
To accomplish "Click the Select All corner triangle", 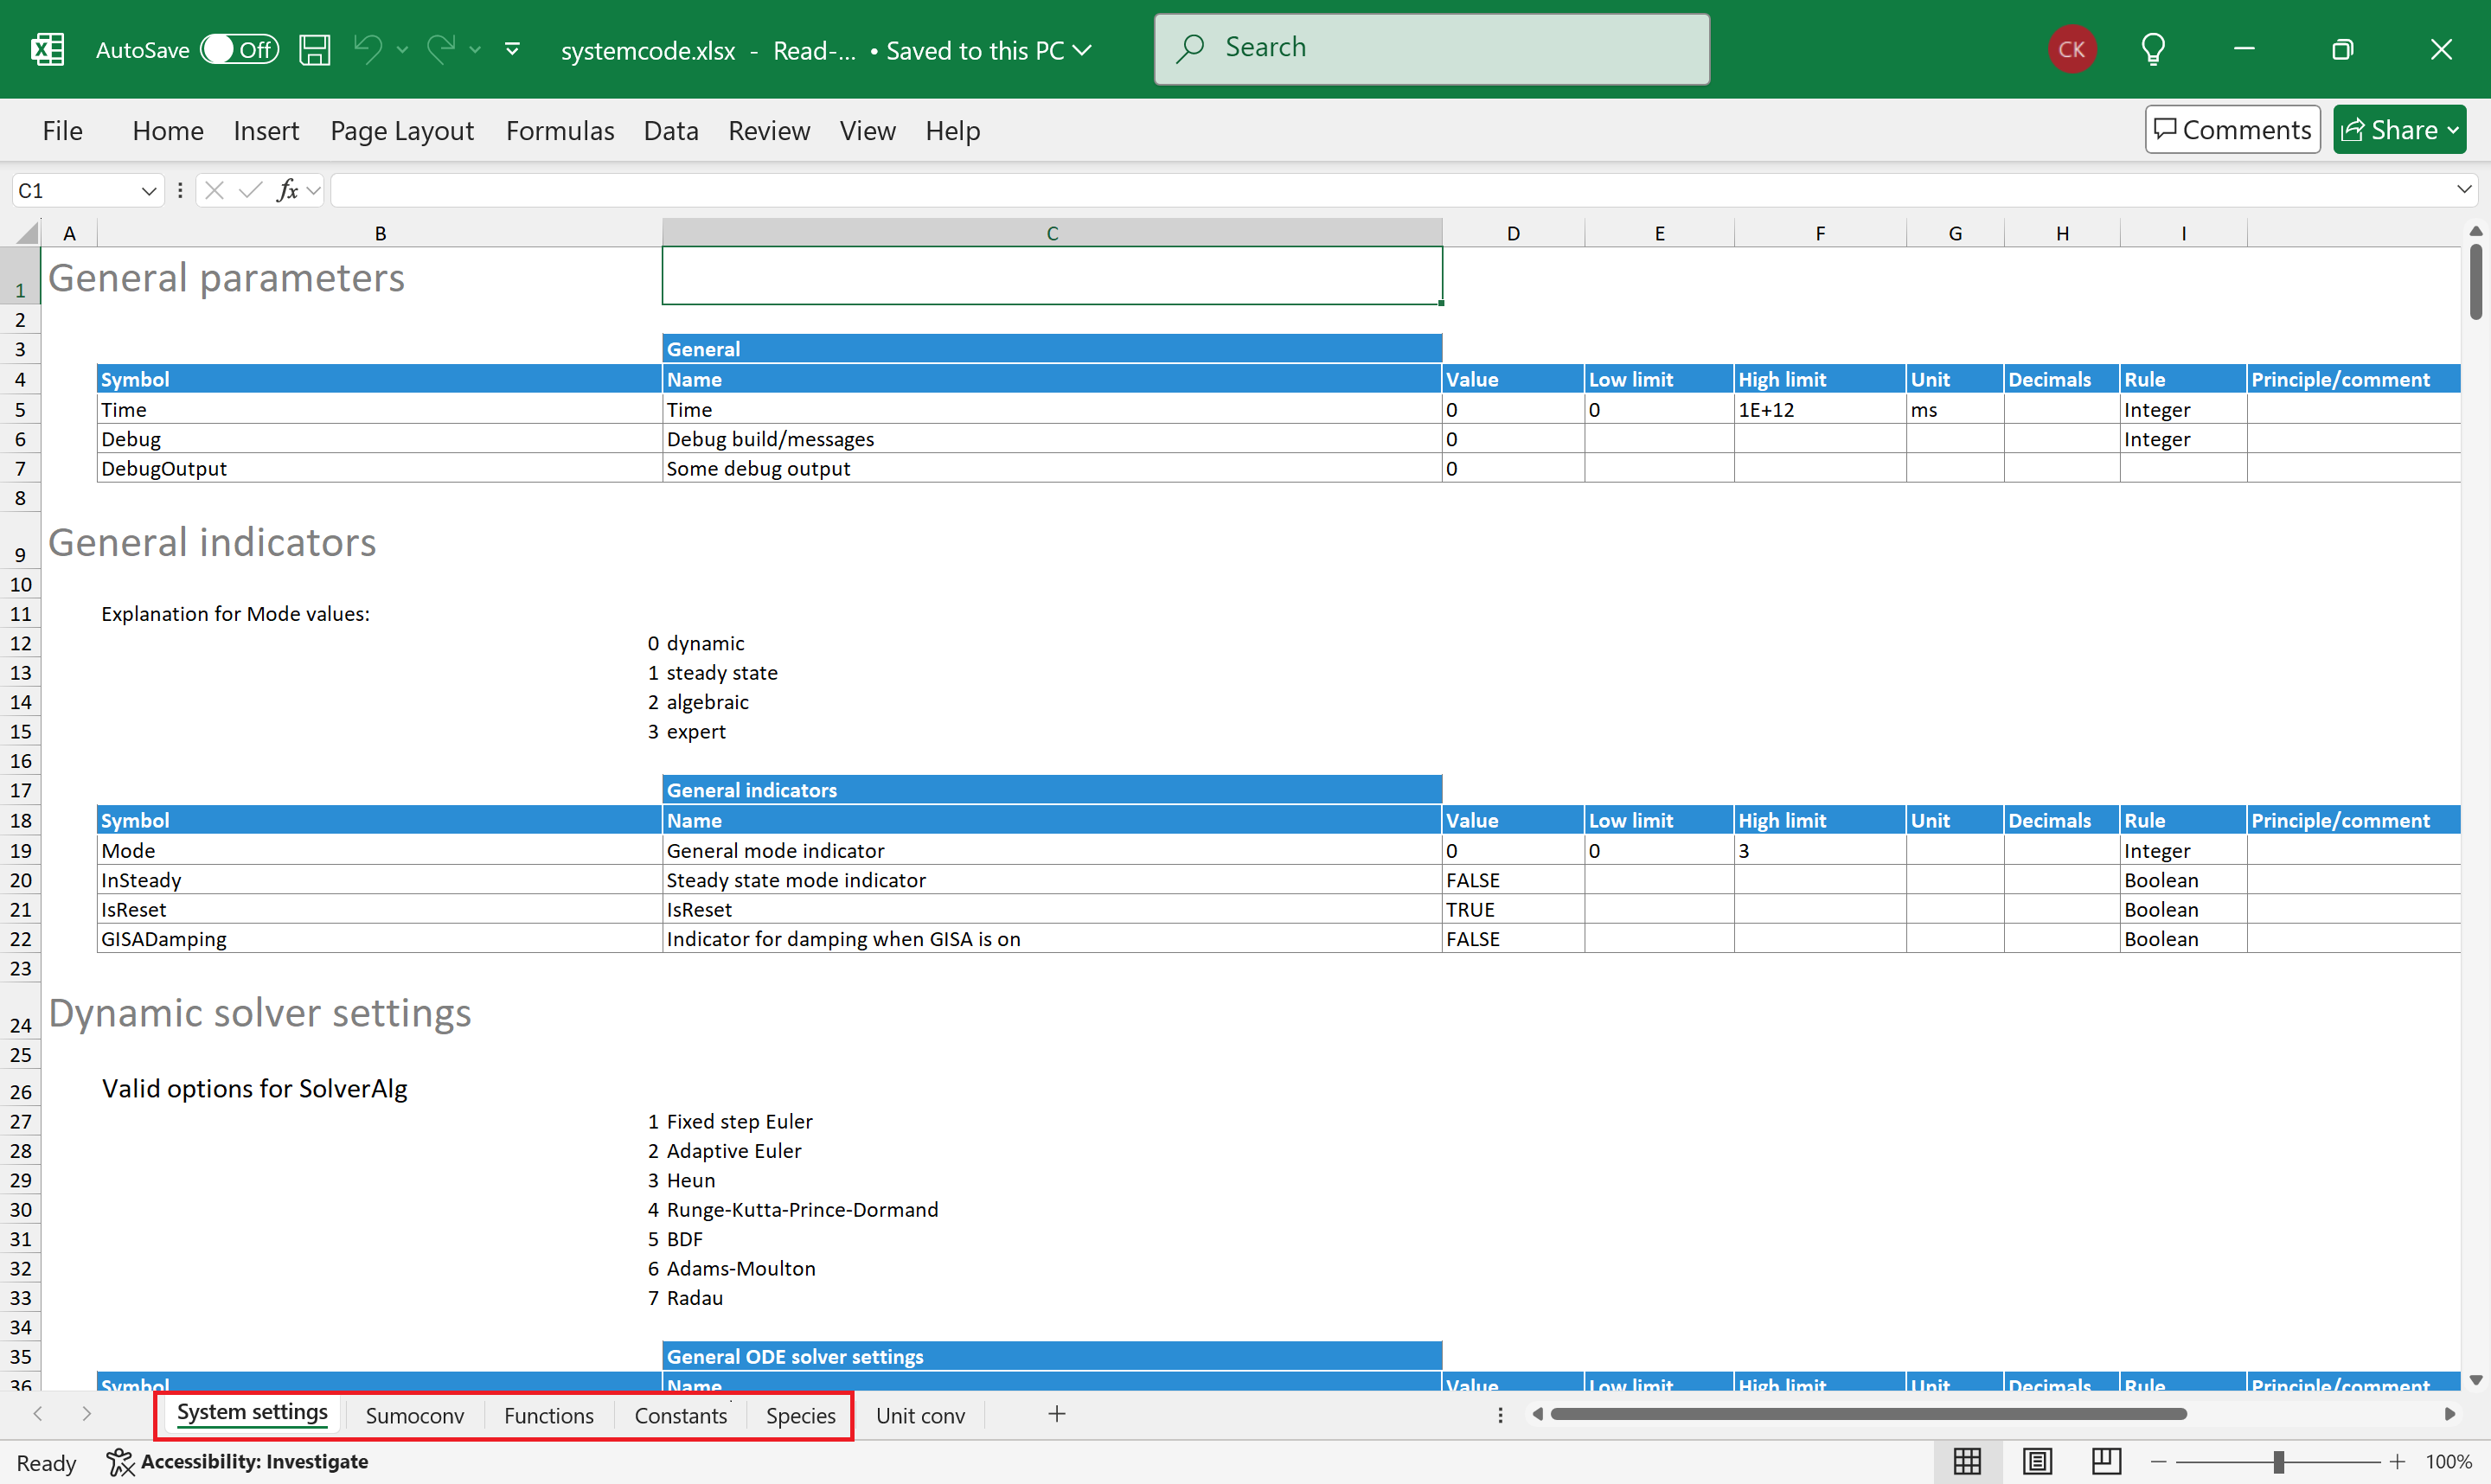I will 26,233.
